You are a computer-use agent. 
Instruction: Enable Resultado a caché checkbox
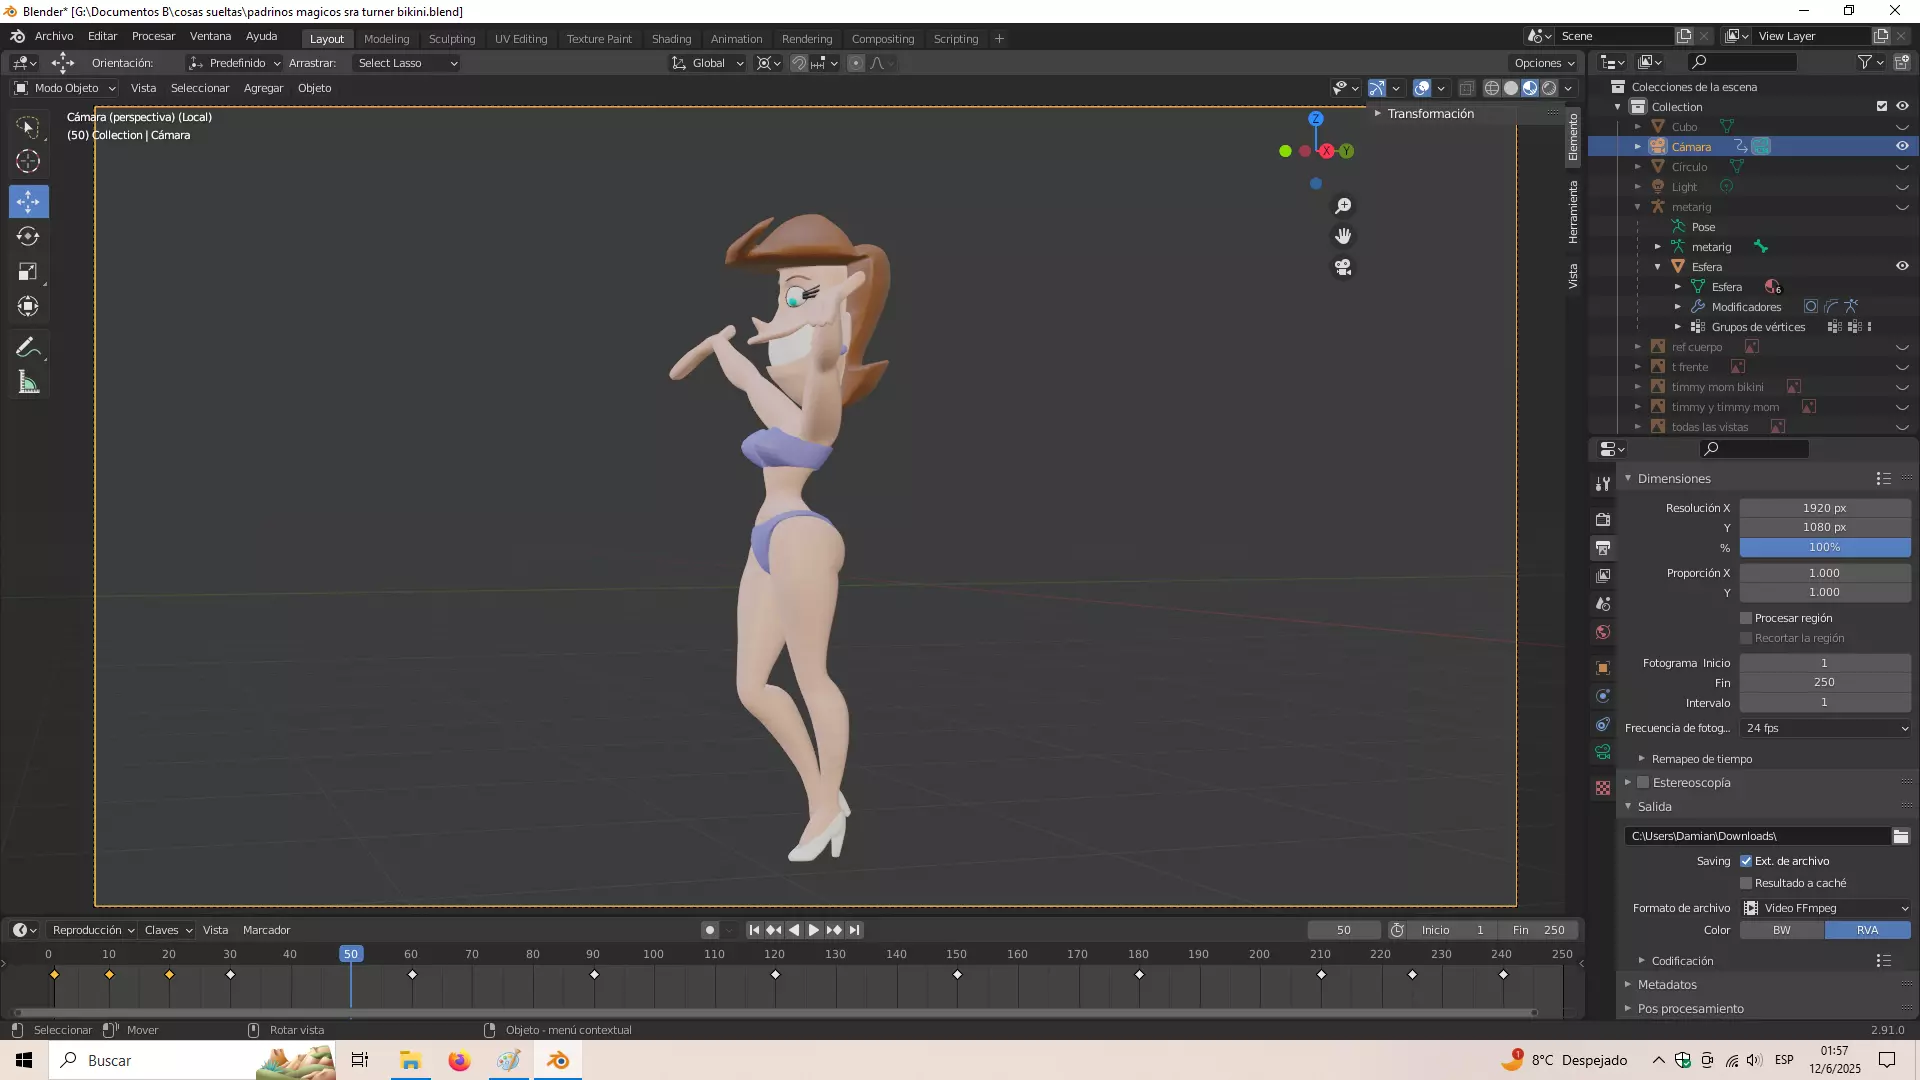1746,883
